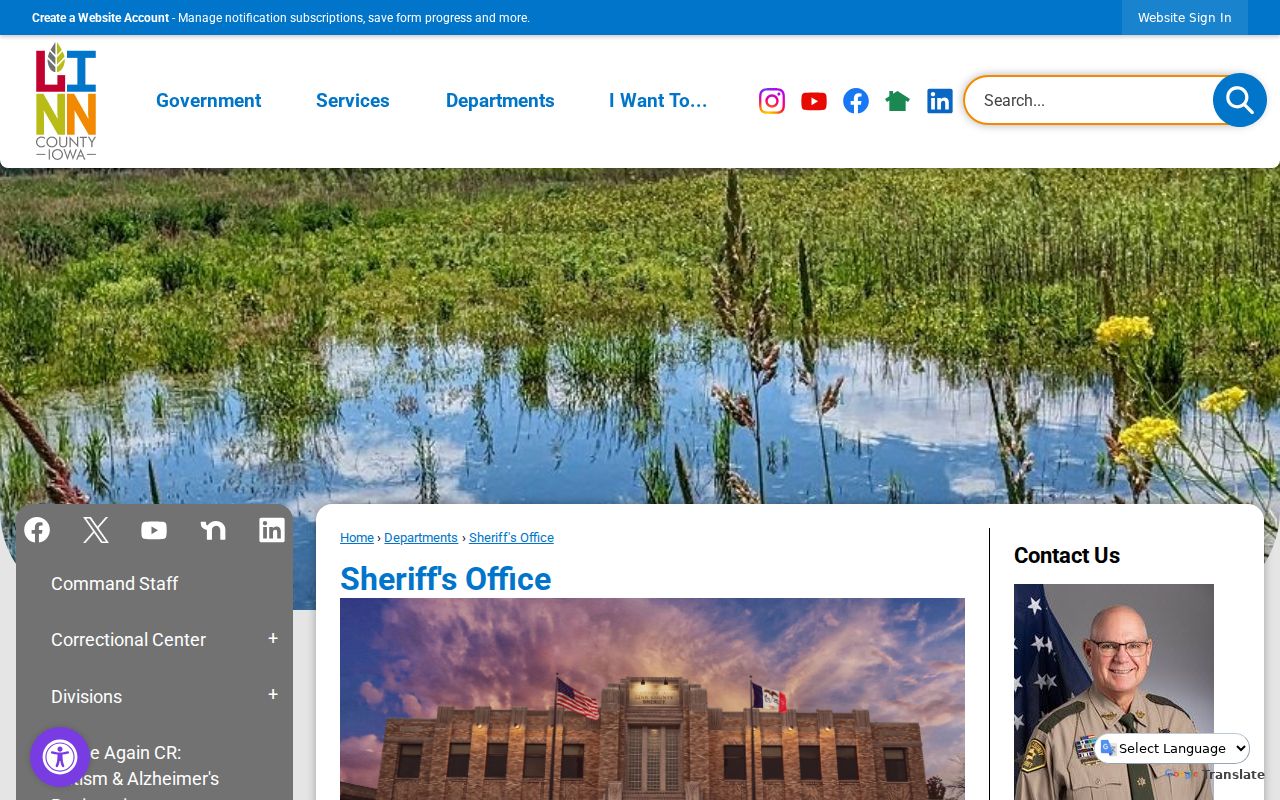This screenshot has height=800, width=1280.
Task: Open Instagram from the header icons
Action: pos(772,101)
